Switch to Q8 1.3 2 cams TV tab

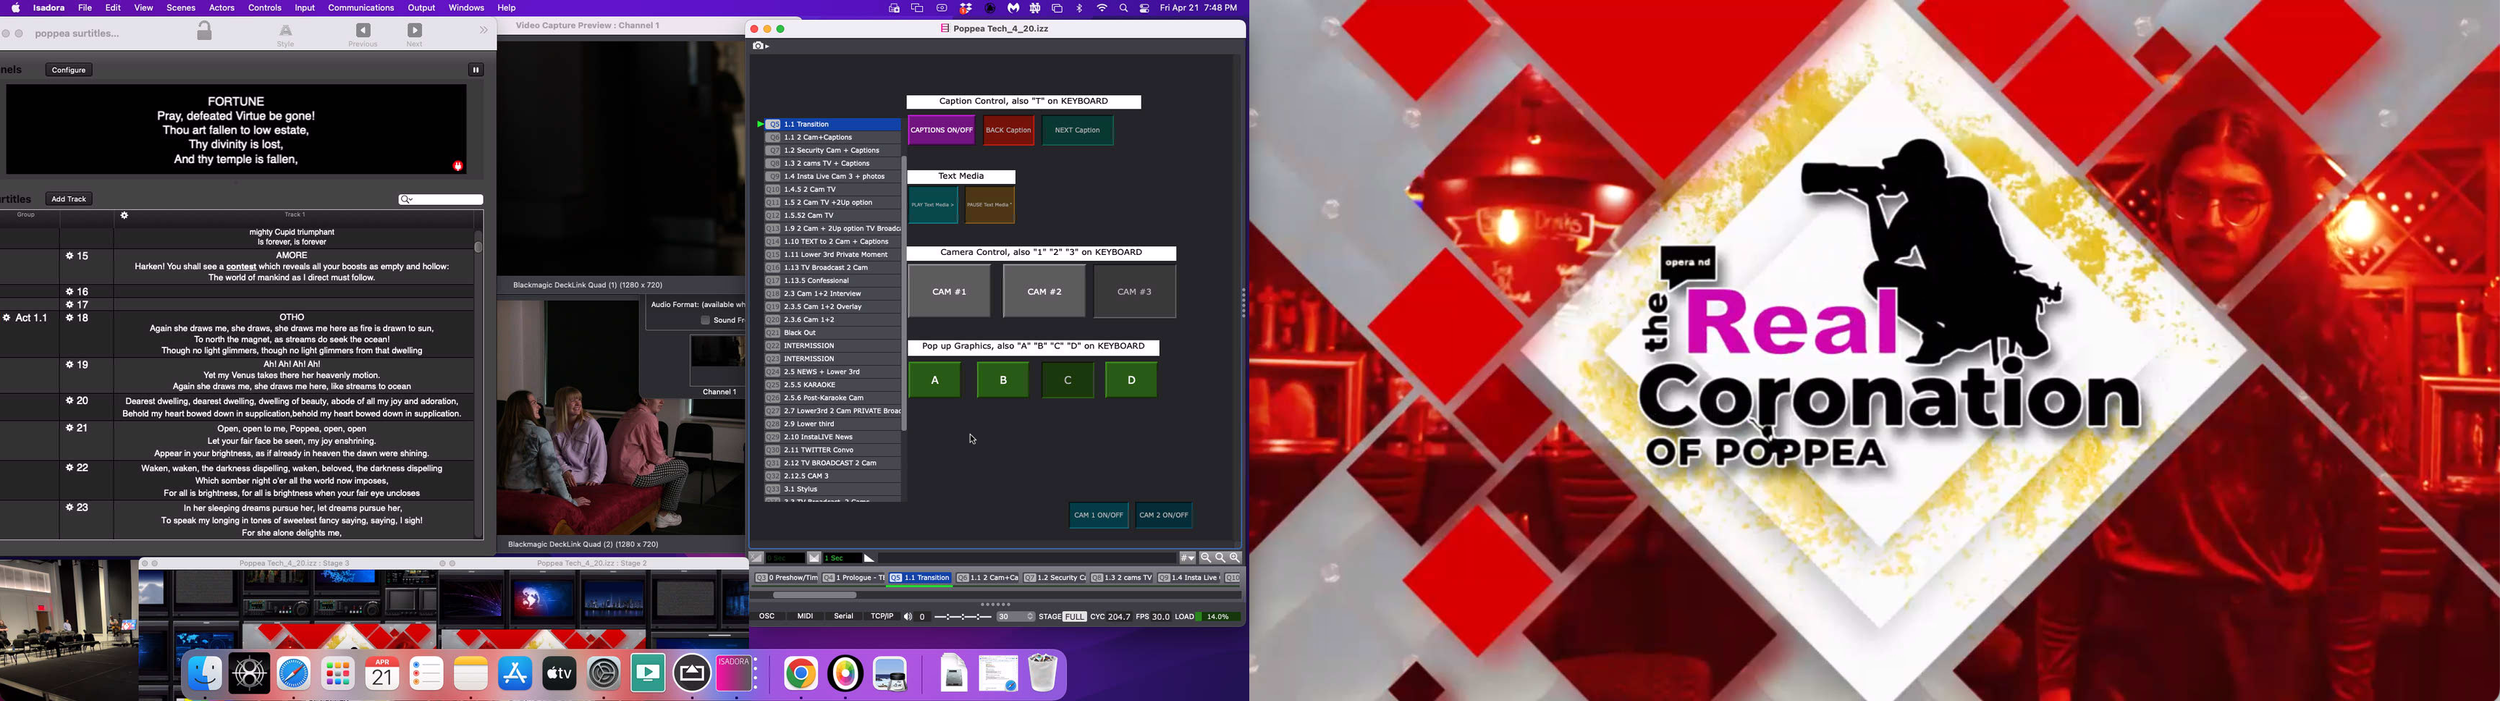pos(1121,578)
